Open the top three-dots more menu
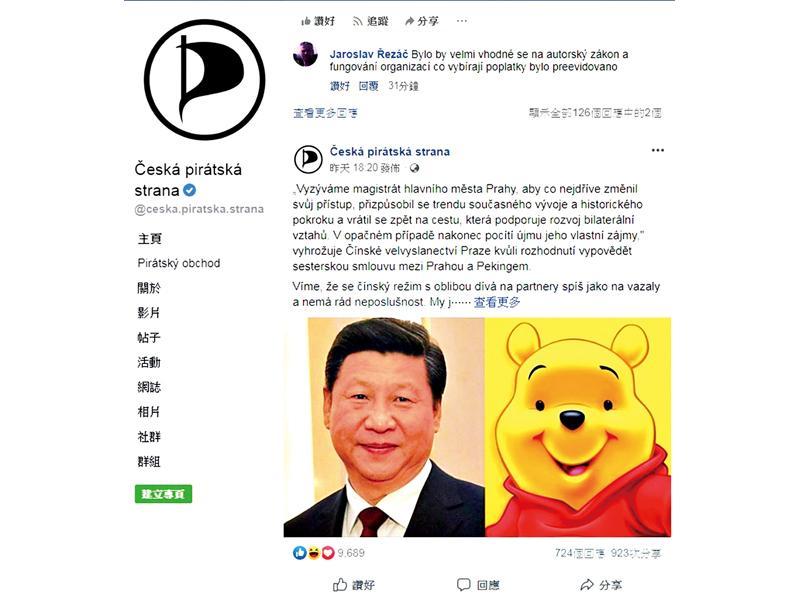800x600 pixels. pyautogui.click(x=461, y=21)
